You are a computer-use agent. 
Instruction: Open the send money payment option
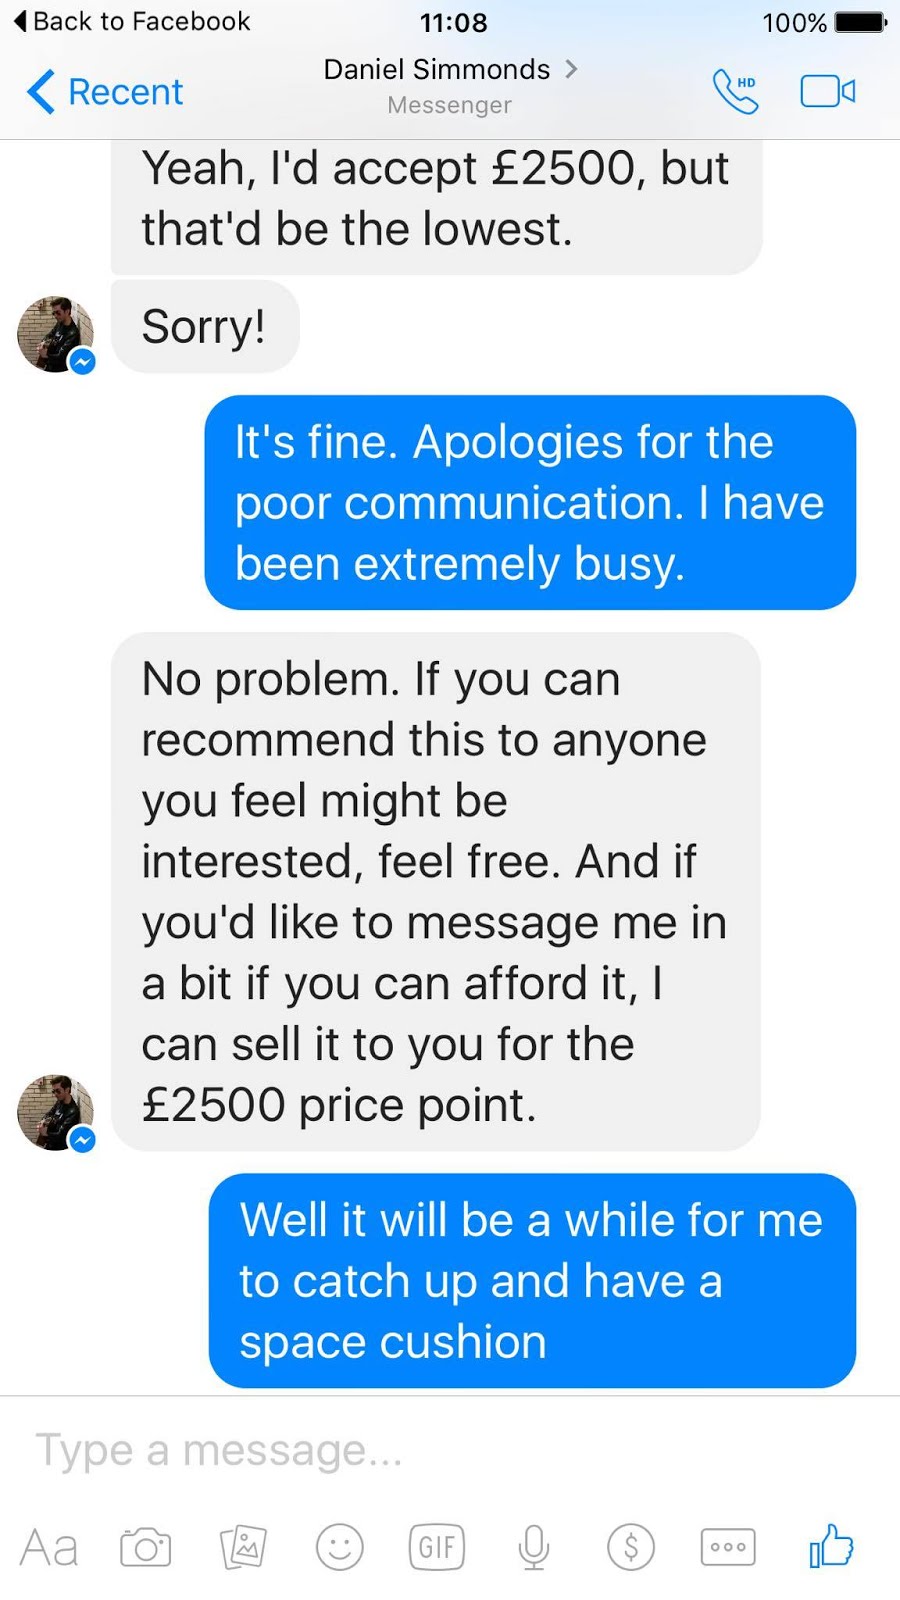(x=631, y=1547)
